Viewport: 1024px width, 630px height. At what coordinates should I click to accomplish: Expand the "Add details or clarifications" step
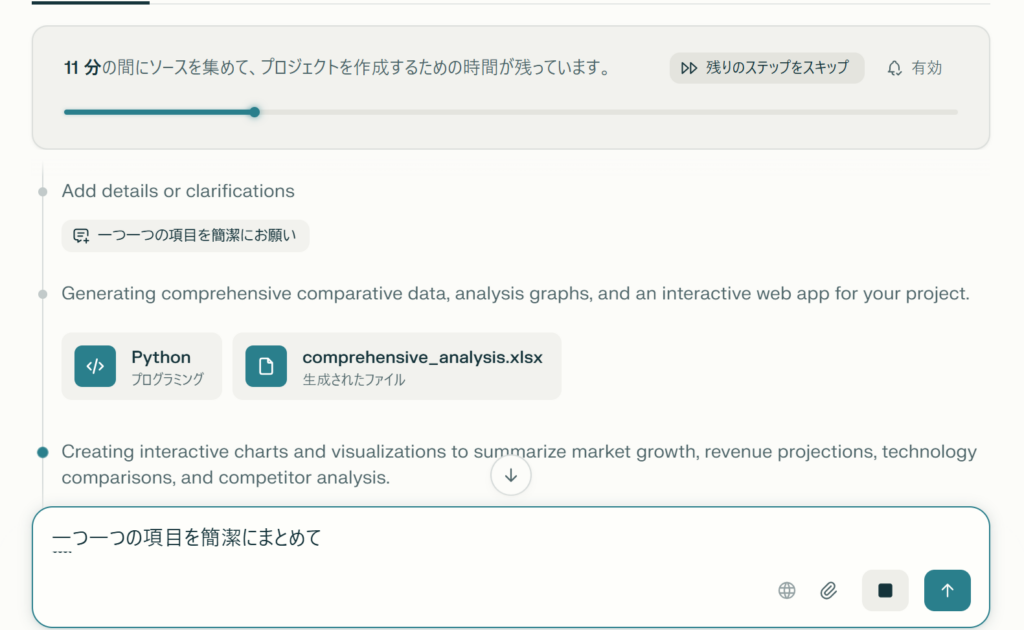tap(178, 191)
